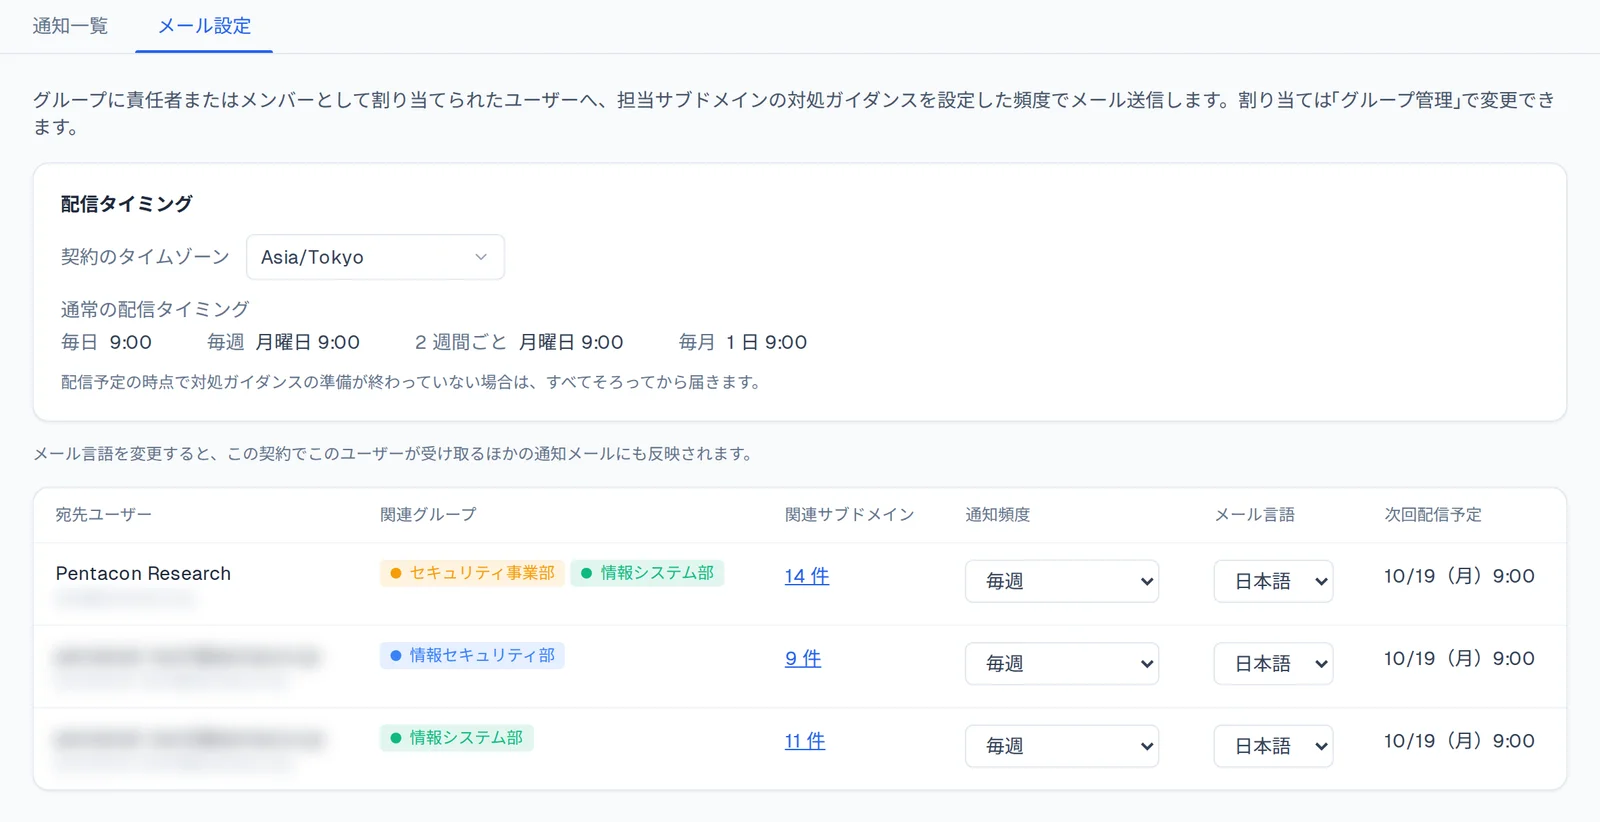
Task: Click the 毎週 月曜日 9:00 schedule text
Action: (283, 342)
